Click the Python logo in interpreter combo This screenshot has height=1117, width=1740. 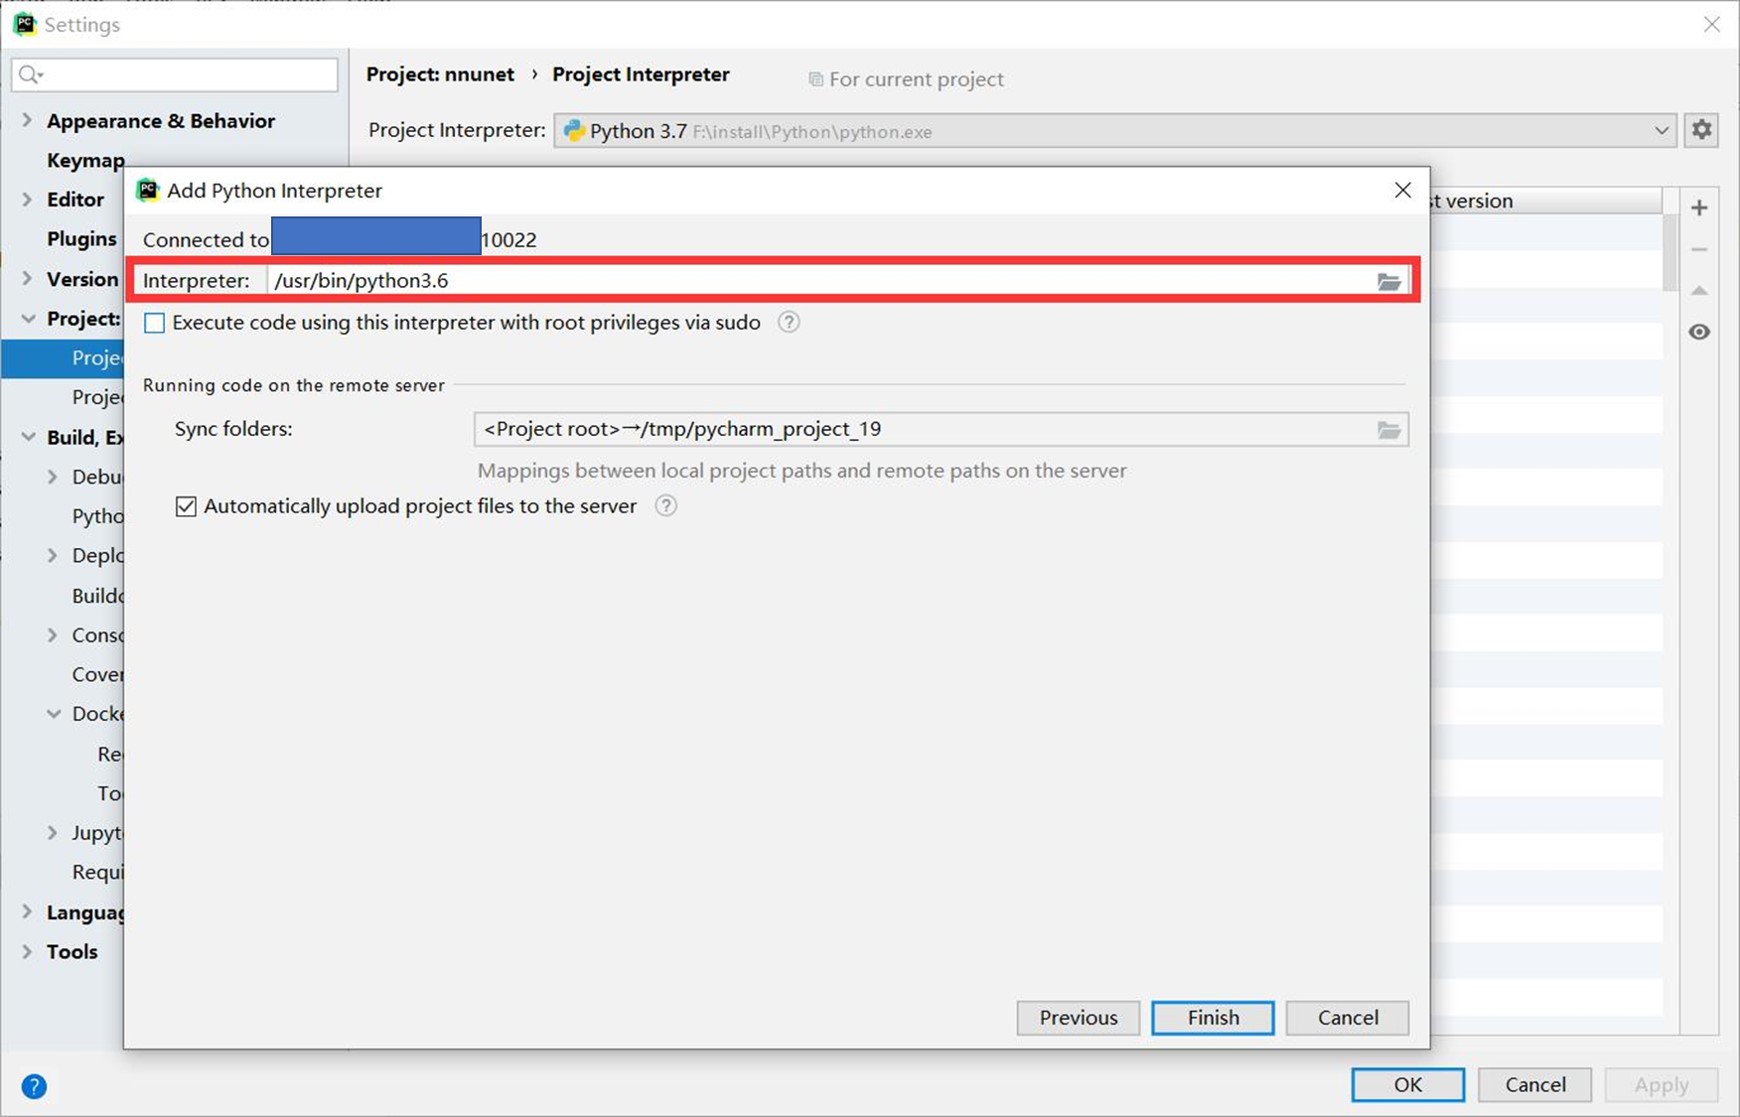pos(574,131)
